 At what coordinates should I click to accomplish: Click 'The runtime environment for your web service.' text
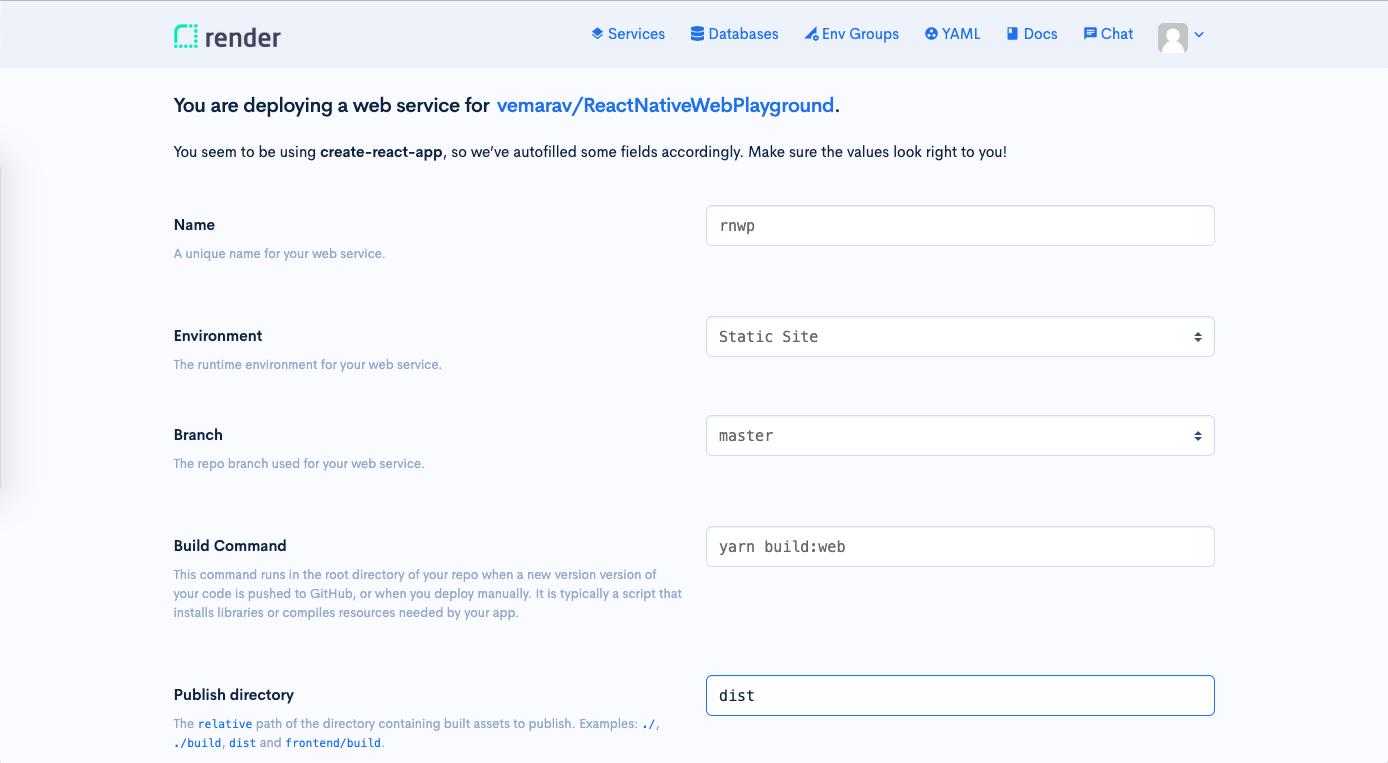coord(307,365)
